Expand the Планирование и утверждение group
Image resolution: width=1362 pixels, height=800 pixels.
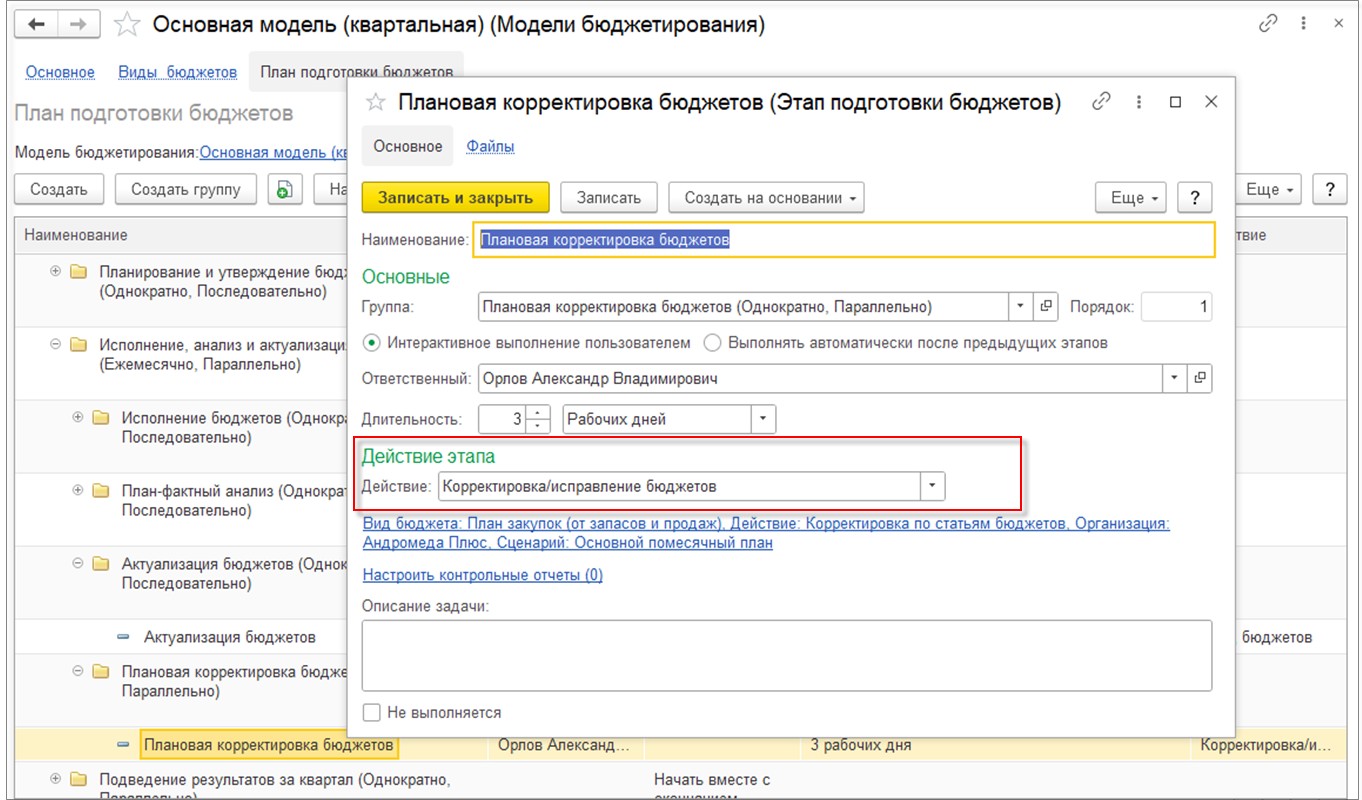pos(56,272)
